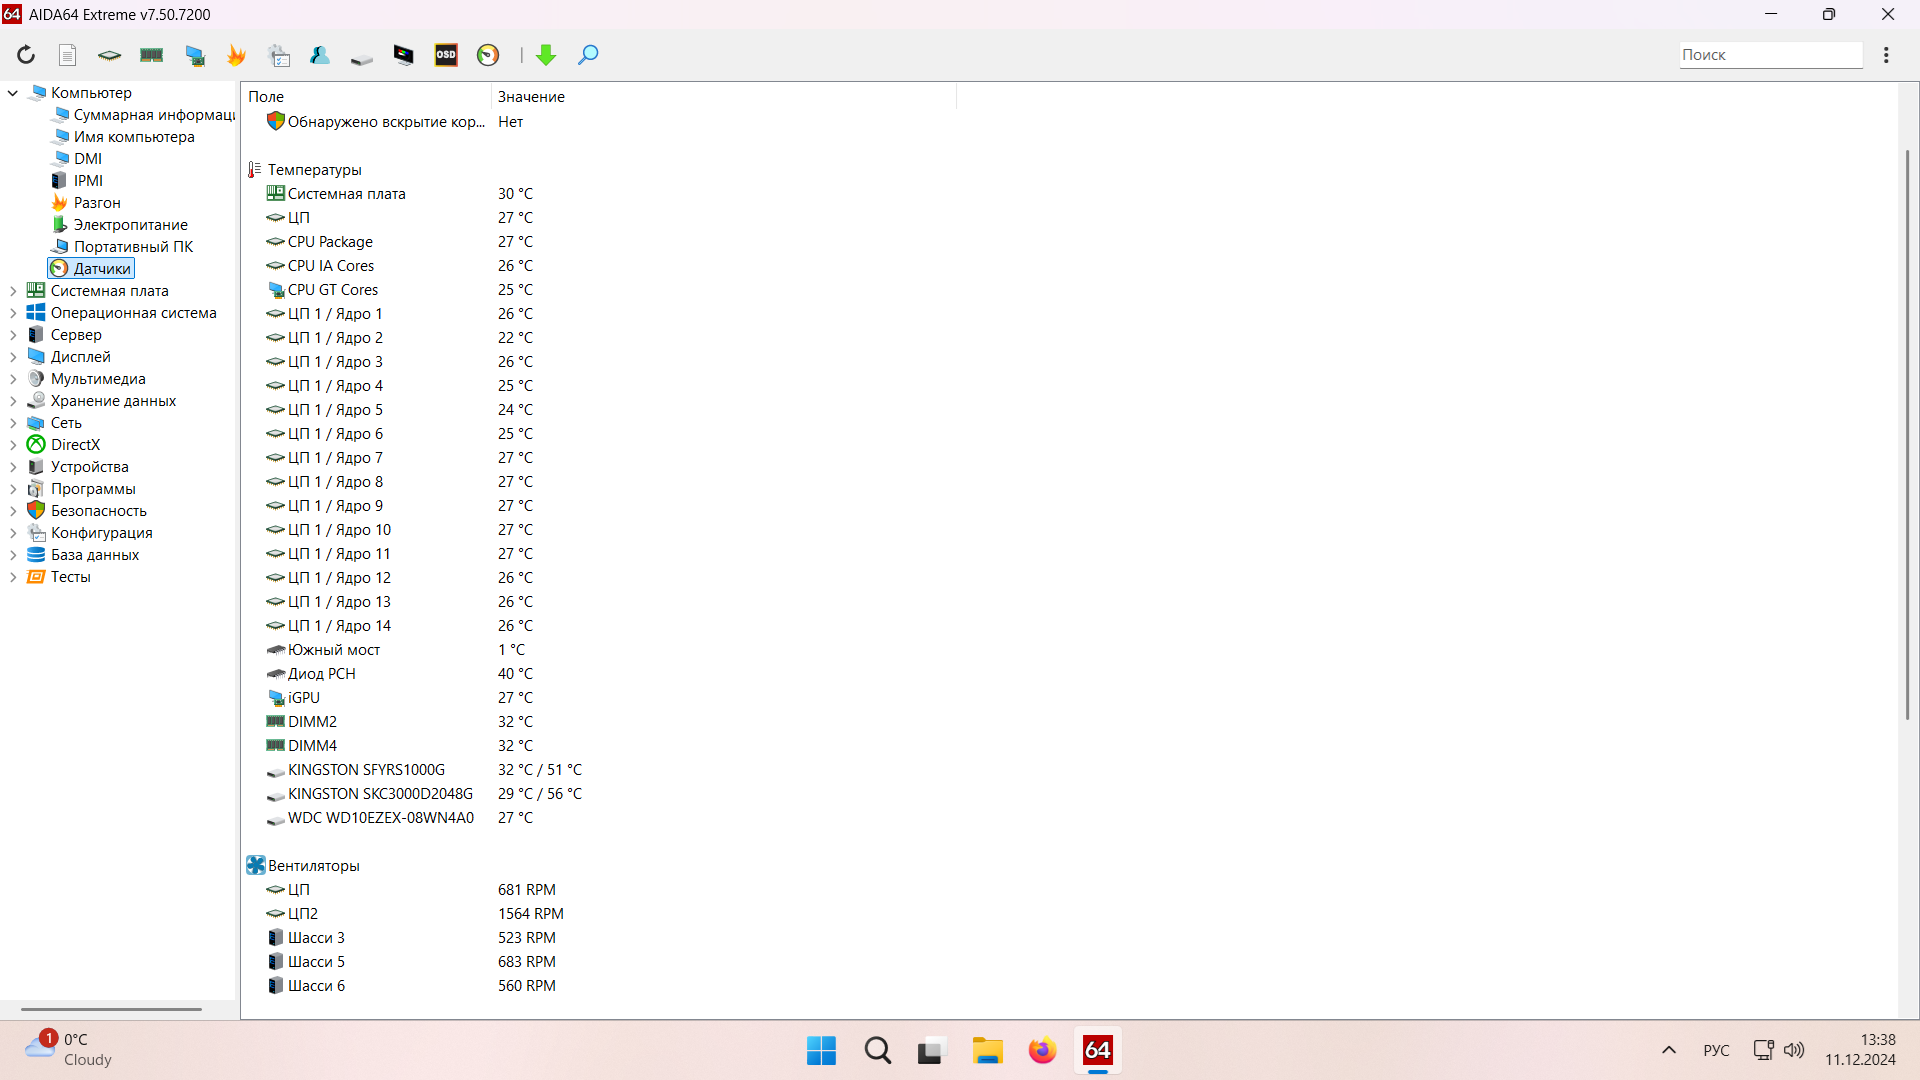
Task: Click the green download arrow icon
Action: [x=546, y=55]
